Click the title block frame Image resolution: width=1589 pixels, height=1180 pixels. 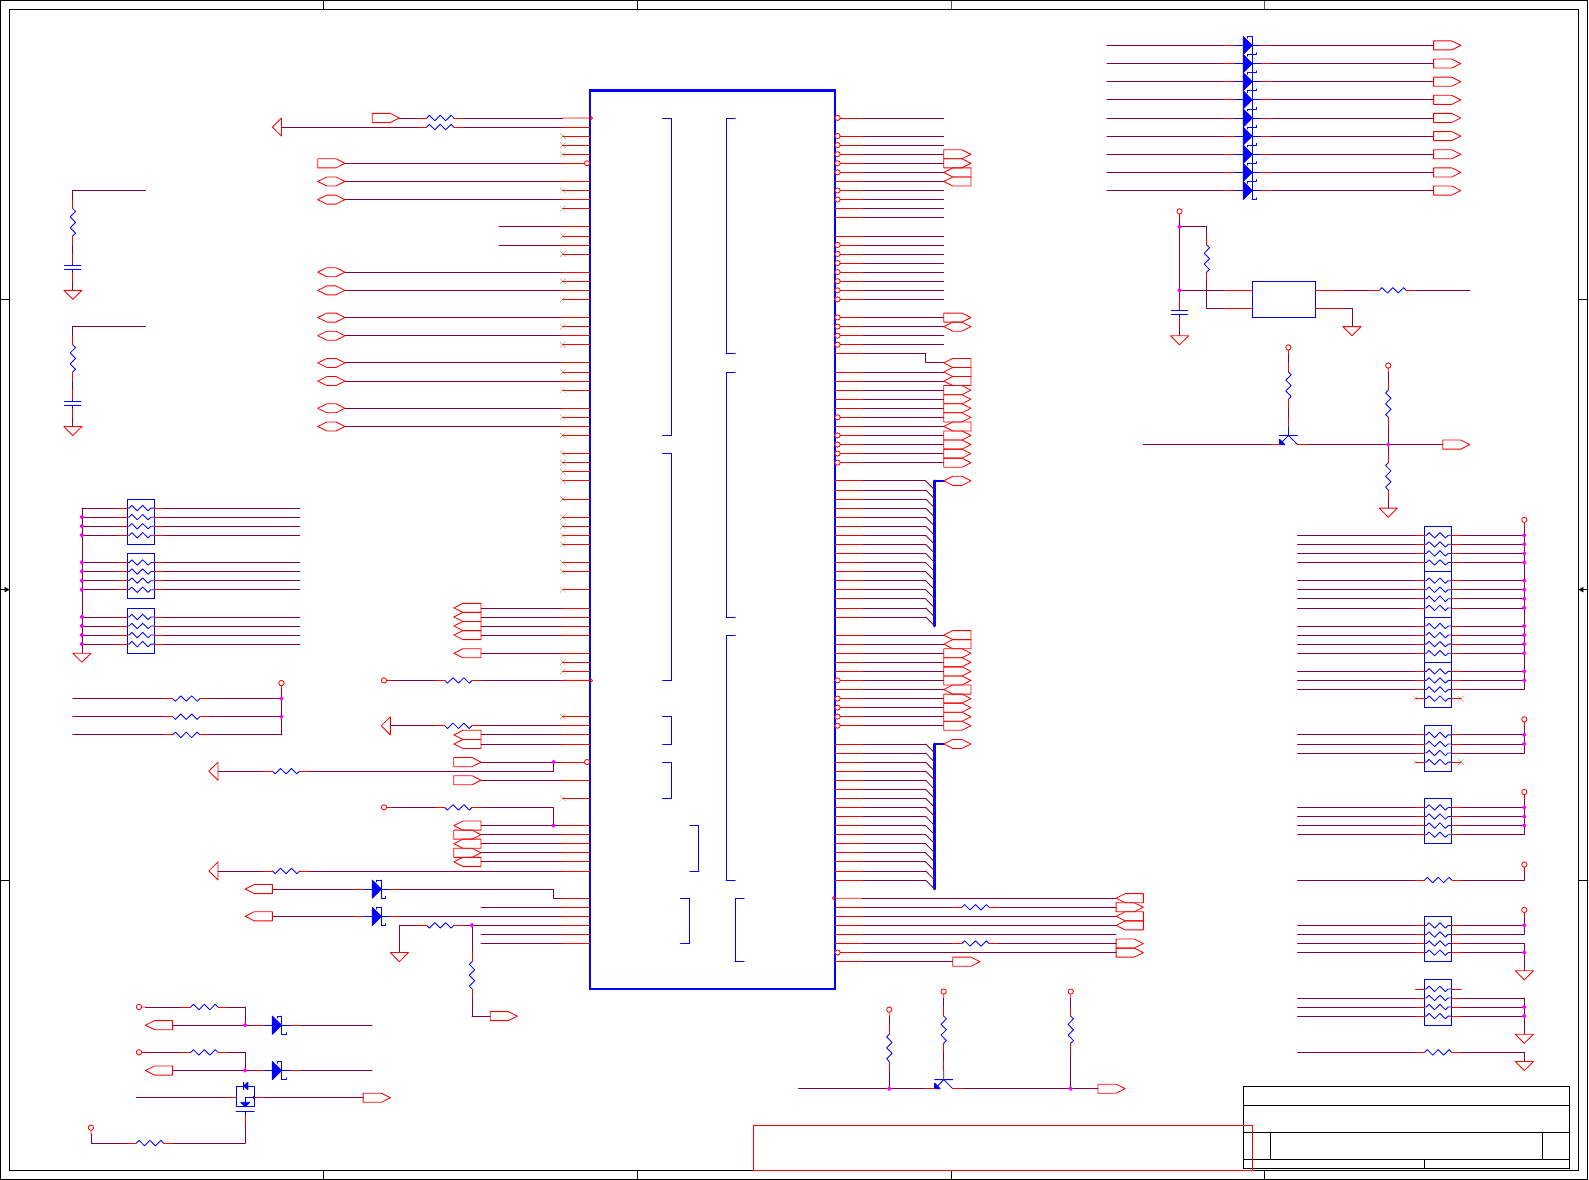1406,1127
